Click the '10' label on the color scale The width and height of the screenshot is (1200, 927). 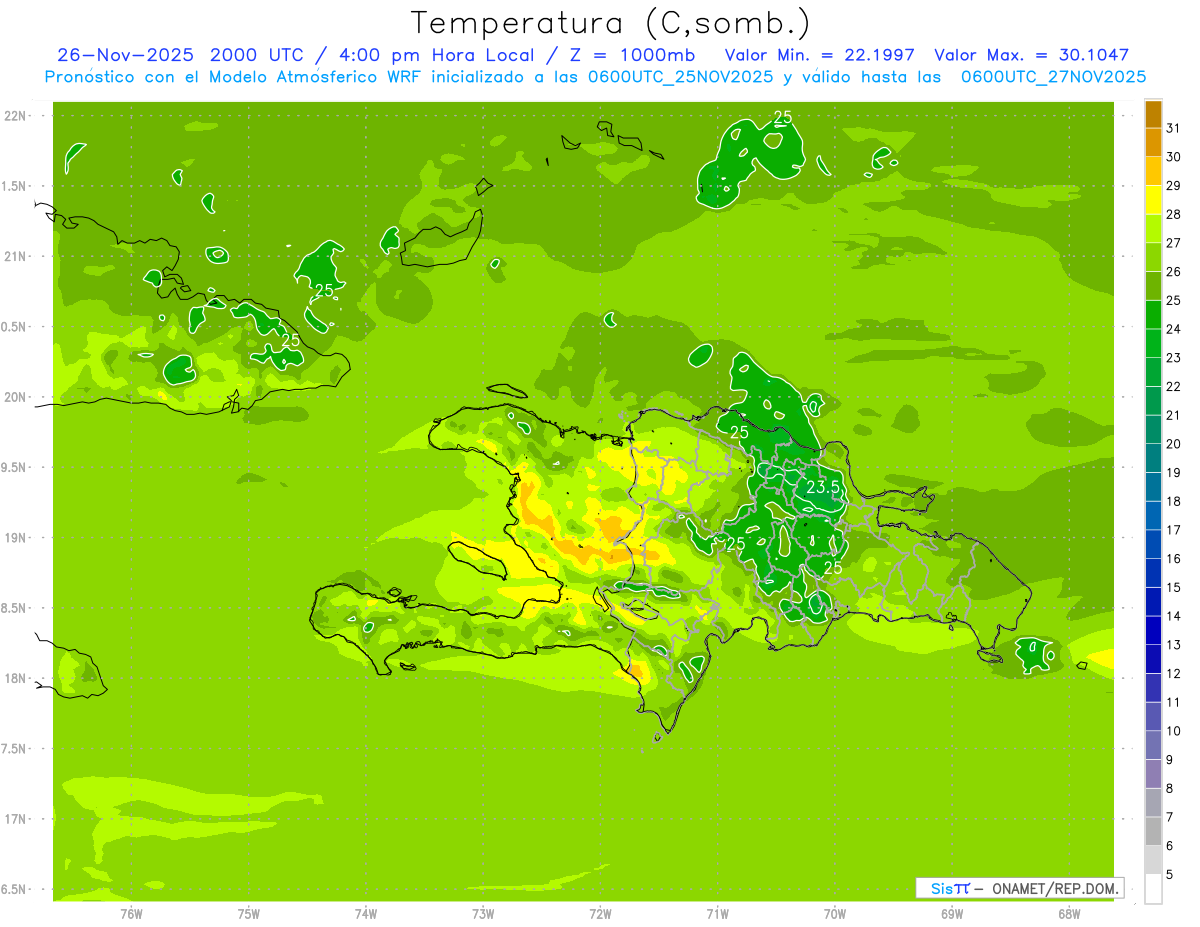[x=1174, y=732]
